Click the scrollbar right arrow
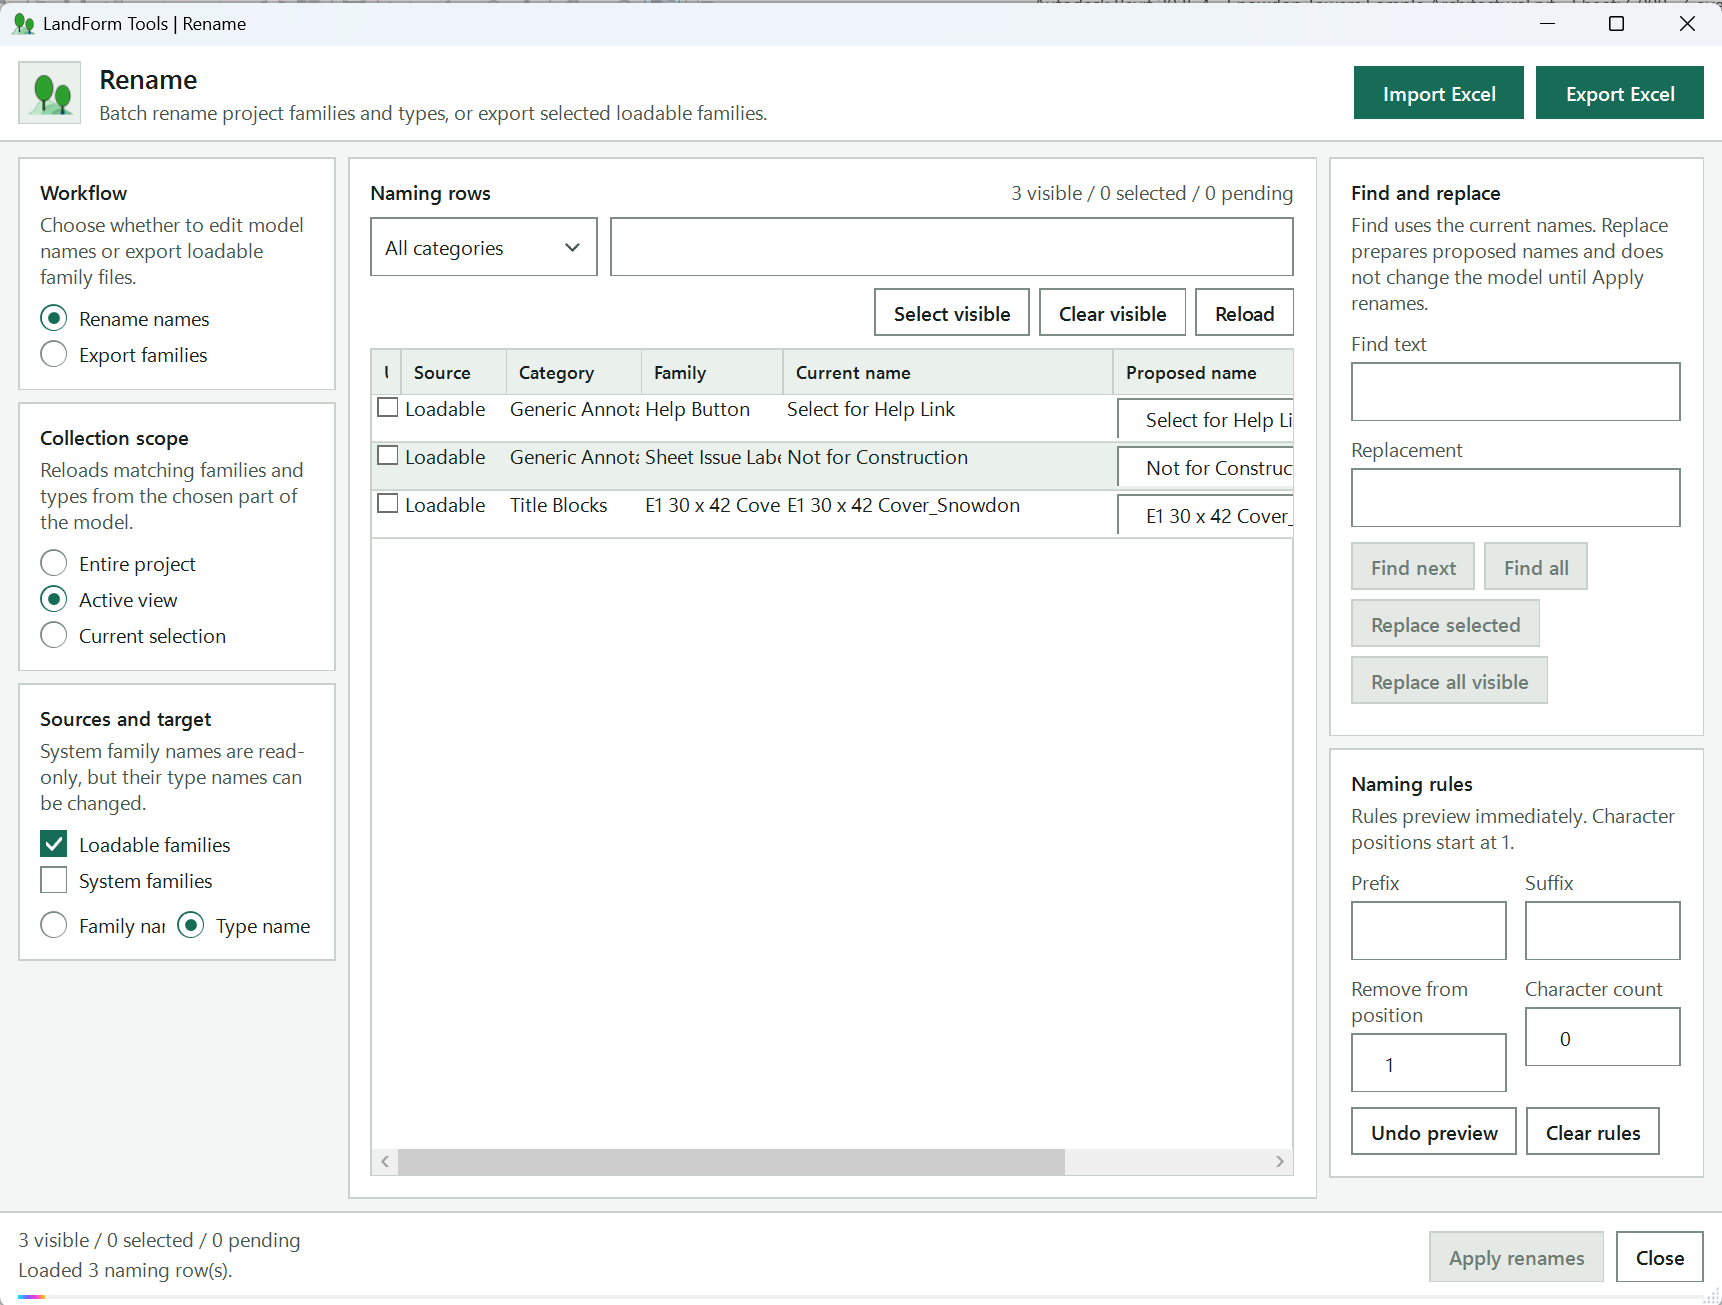The width and height of the screenshot is (1722, 1305). click(1280, 1161)
